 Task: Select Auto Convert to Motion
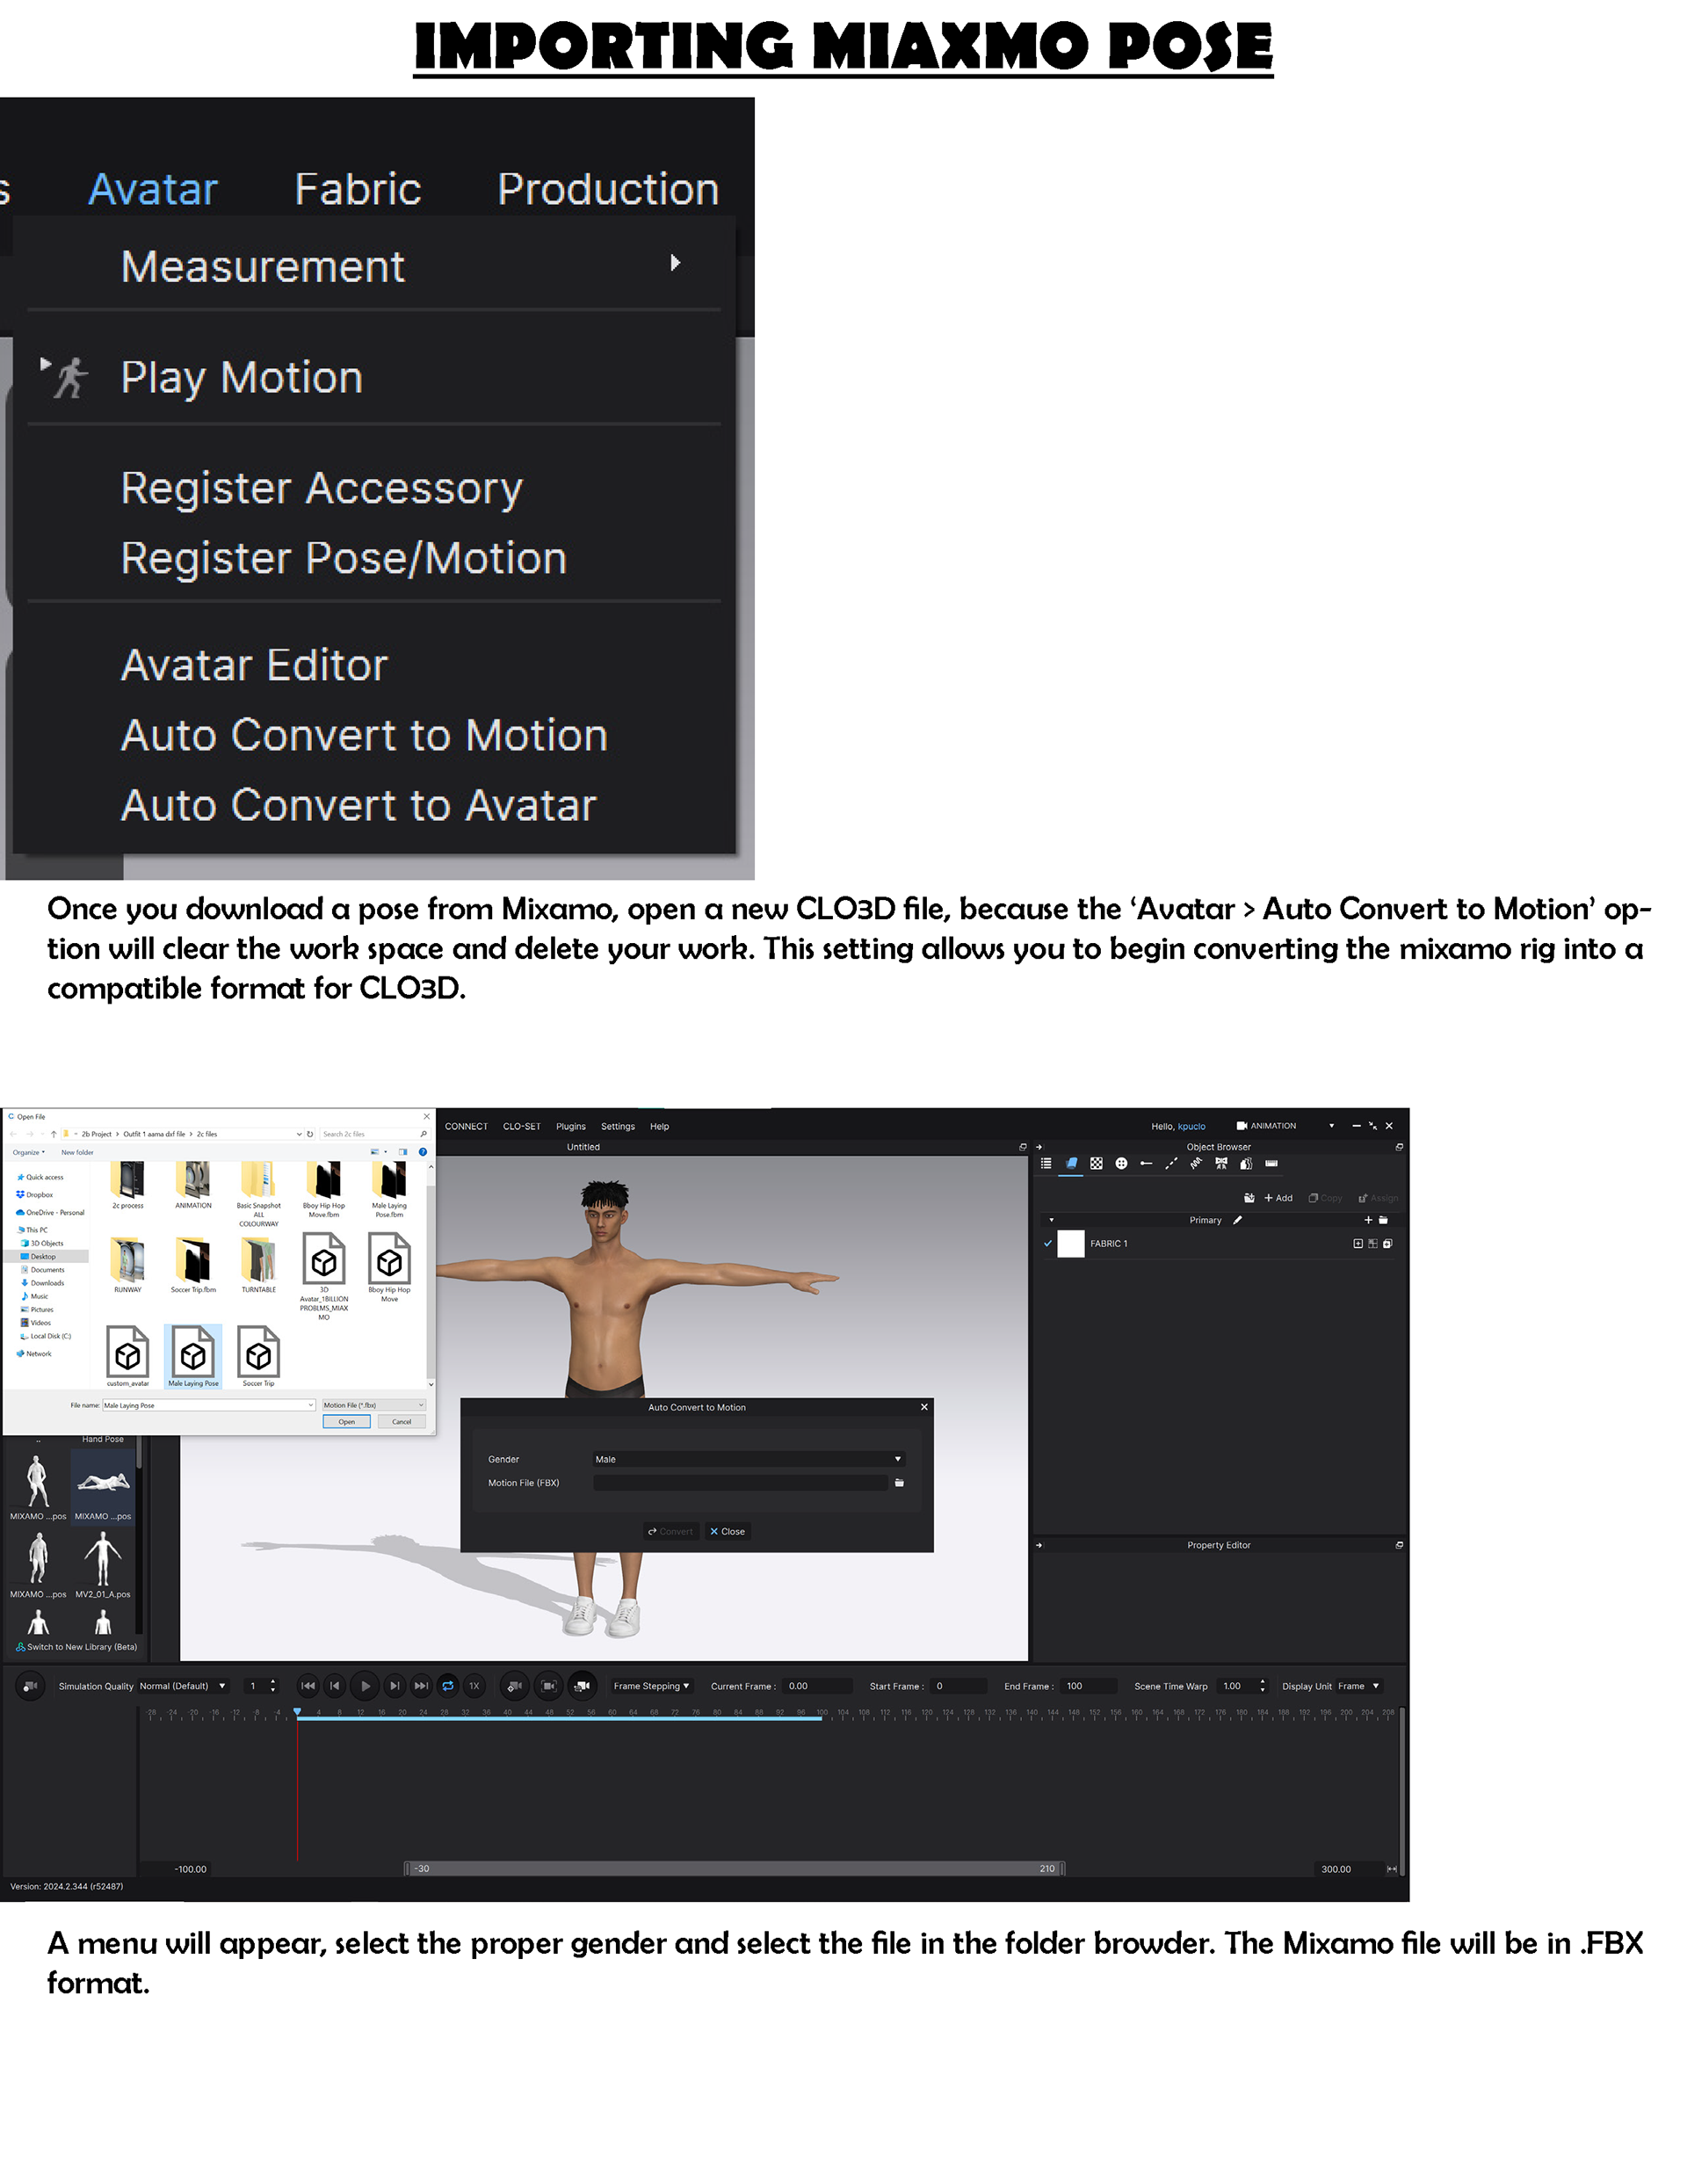click(x=364, y=735)
